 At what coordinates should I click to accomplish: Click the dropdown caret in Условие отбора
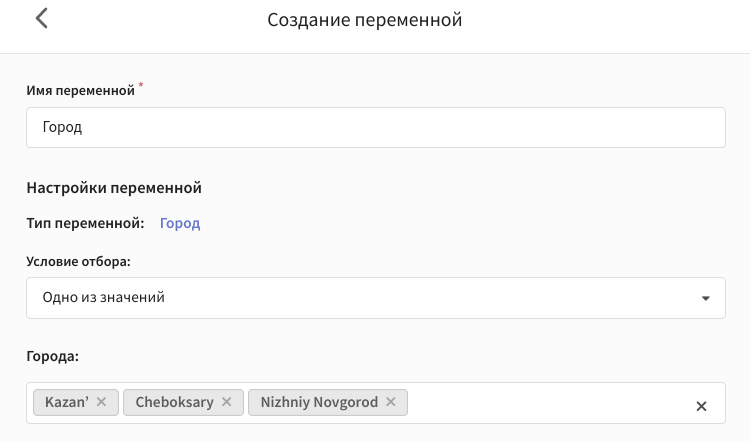click(706, 298)
